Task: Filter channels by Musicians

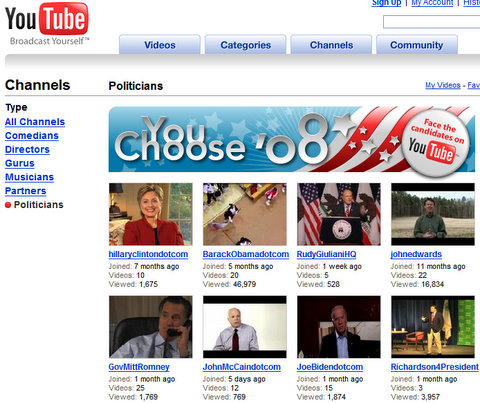Action: [x=29, y=177]
